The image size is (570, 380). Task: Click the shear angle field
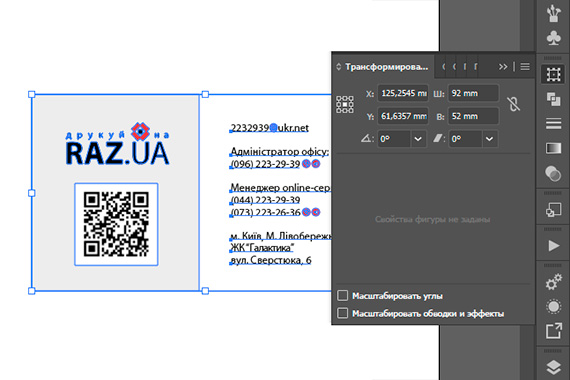click(465, 139)
